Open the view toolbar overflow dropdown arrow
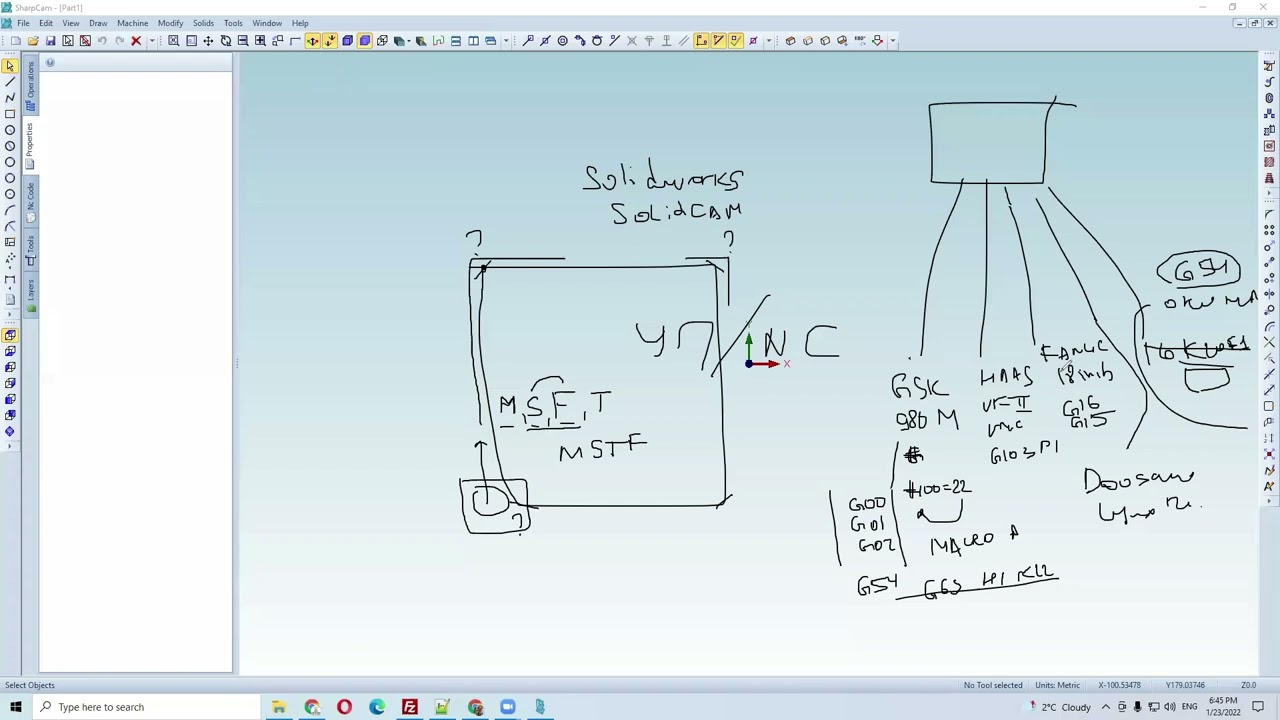1280x720 pixels. tap(506, 41)
